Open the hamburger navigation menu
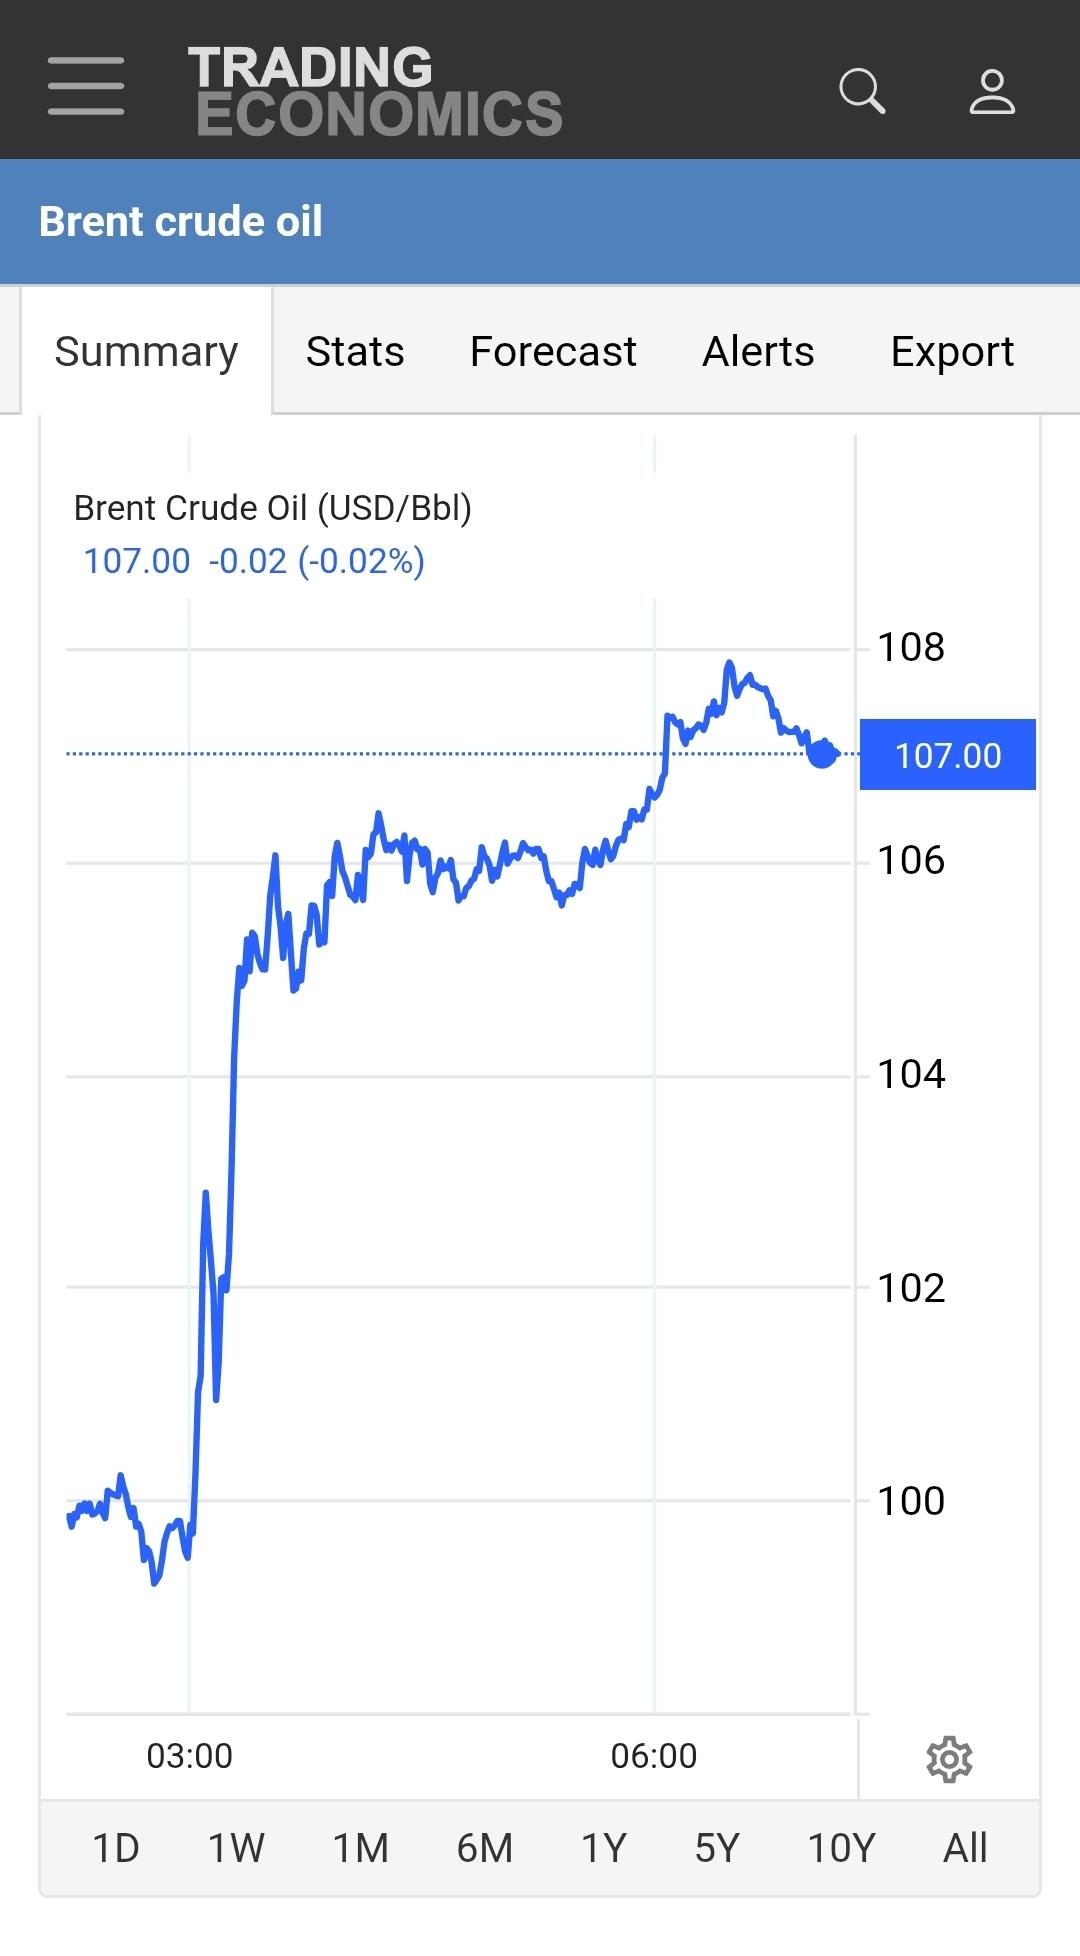This screenshot has height=1956, width=1080. tap(86, 86)
